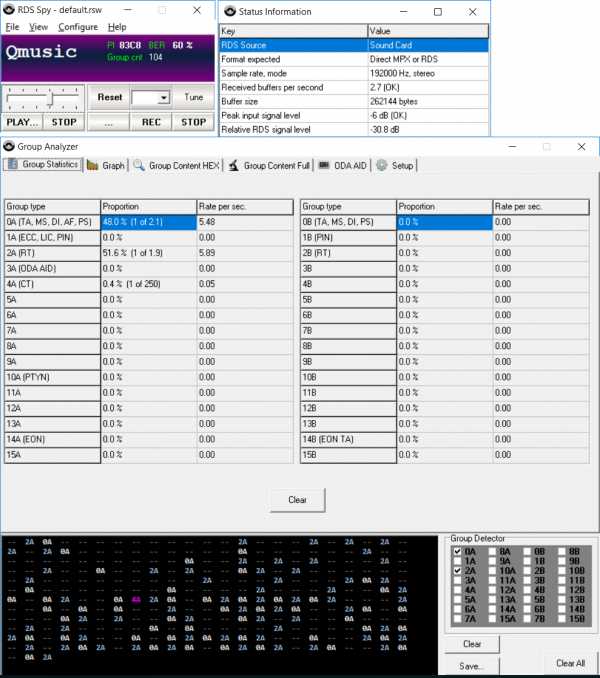The height and width of the screenshot is (678, 600).
Task: Enable the 14B group detector checkbox
Action: [x=562, y=609]
